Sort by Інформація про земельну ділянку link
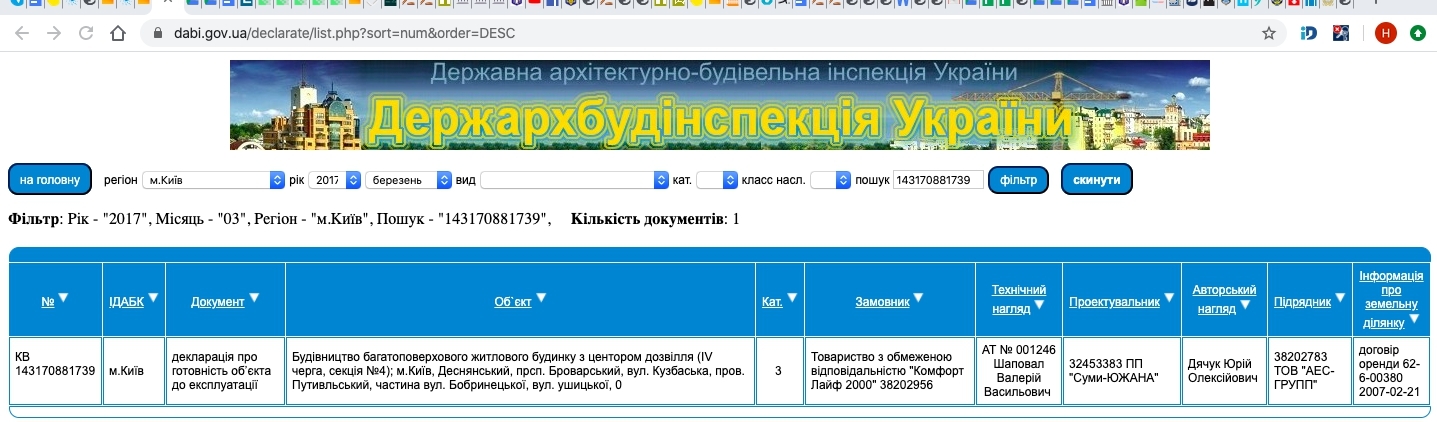The width and height of the screenshot is (1437, 422). tap(1391, 298)
